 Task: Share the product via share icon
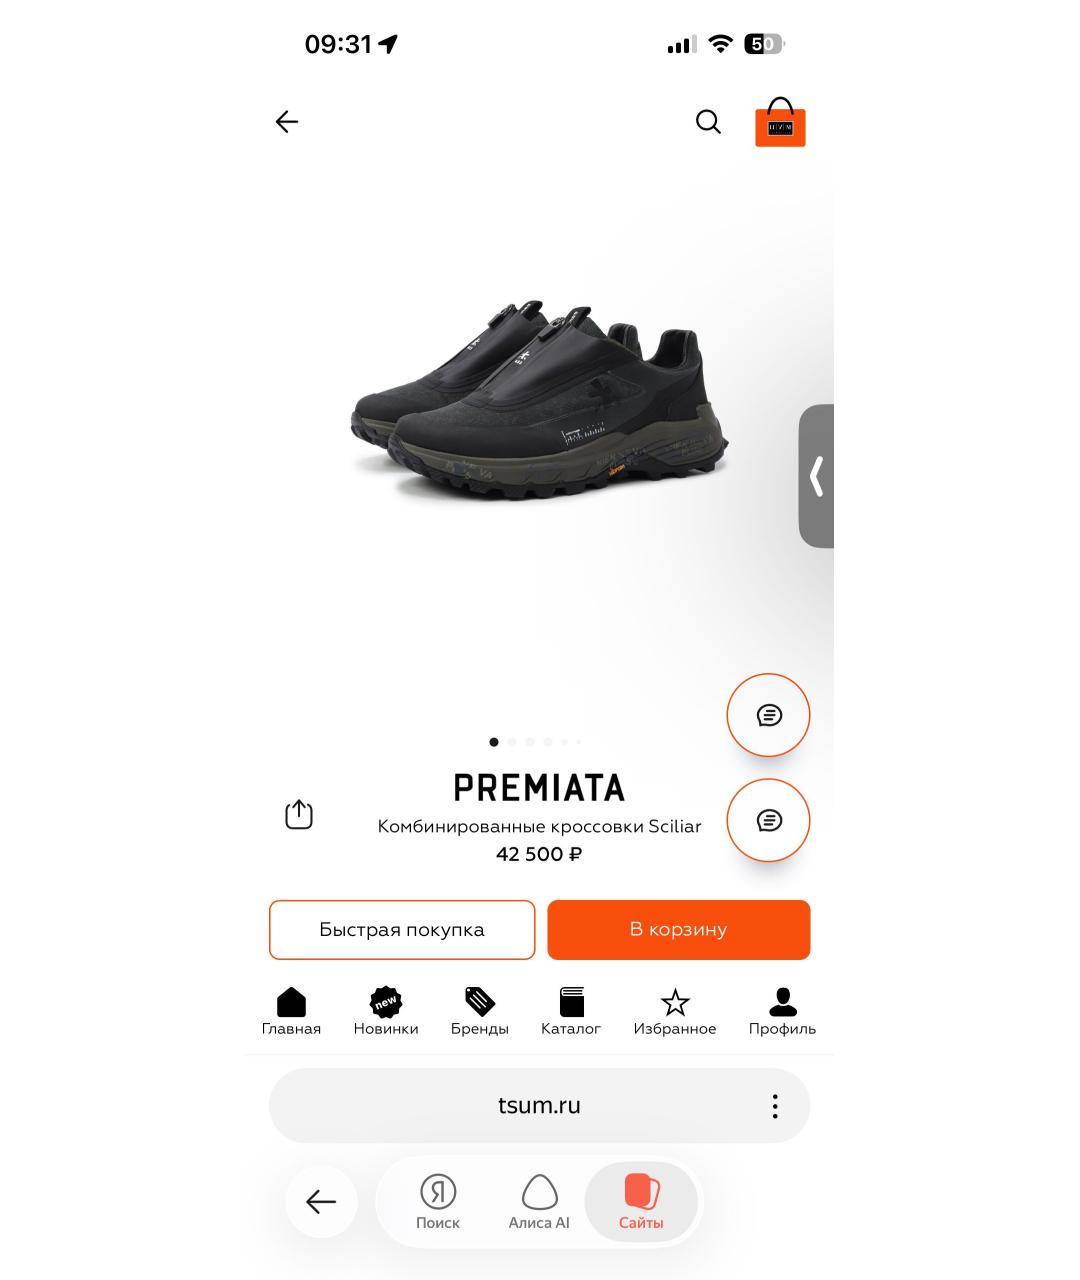(299, 814)
